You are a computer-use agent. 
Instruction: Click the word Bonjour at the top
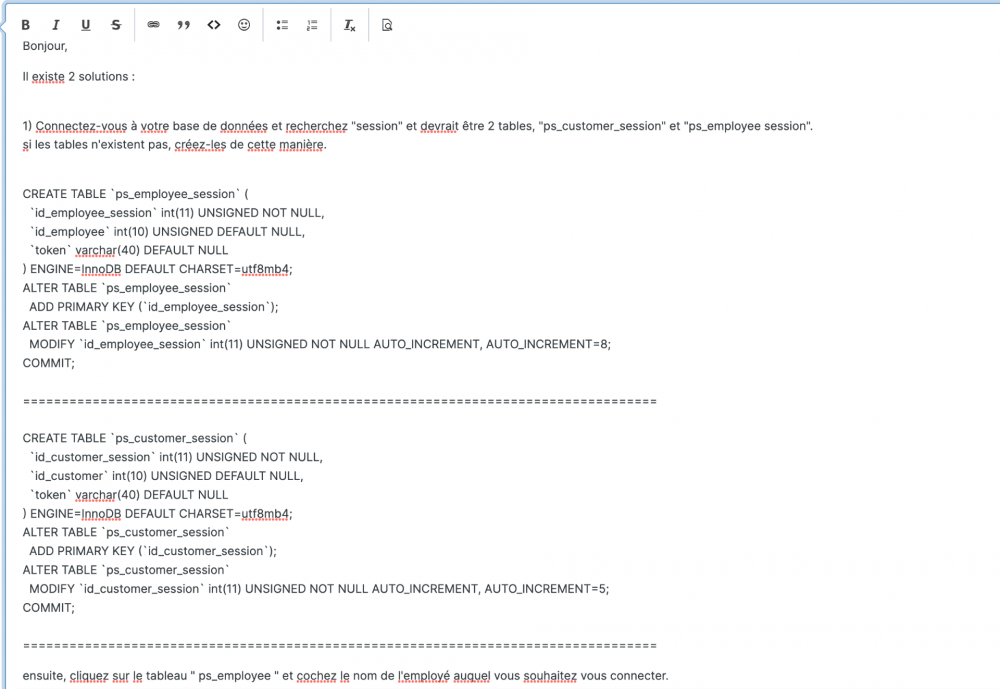coord(44,45)
